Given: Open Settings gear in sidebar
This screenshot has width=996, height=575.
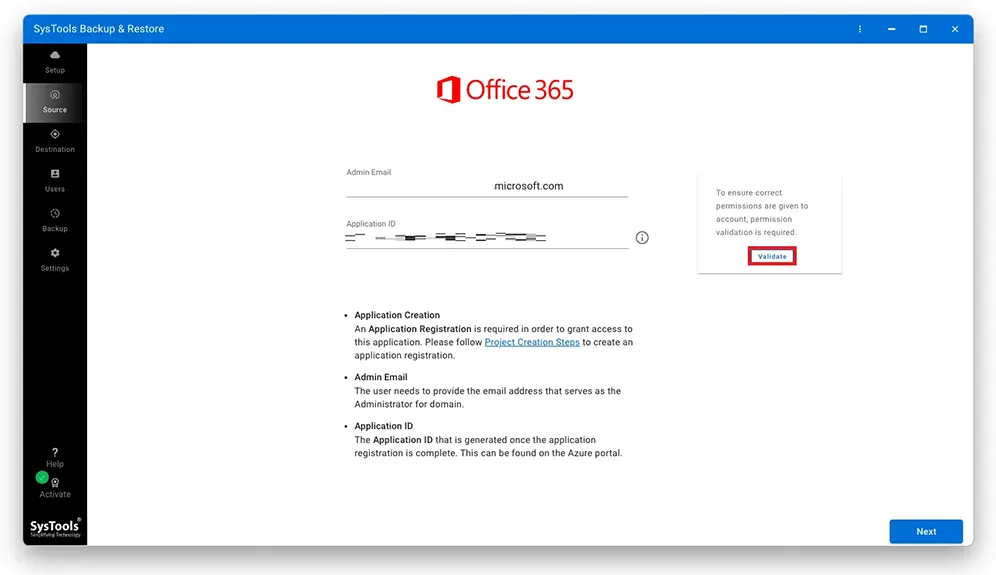Looking at the screenshot, I should (x=55, y=253).
